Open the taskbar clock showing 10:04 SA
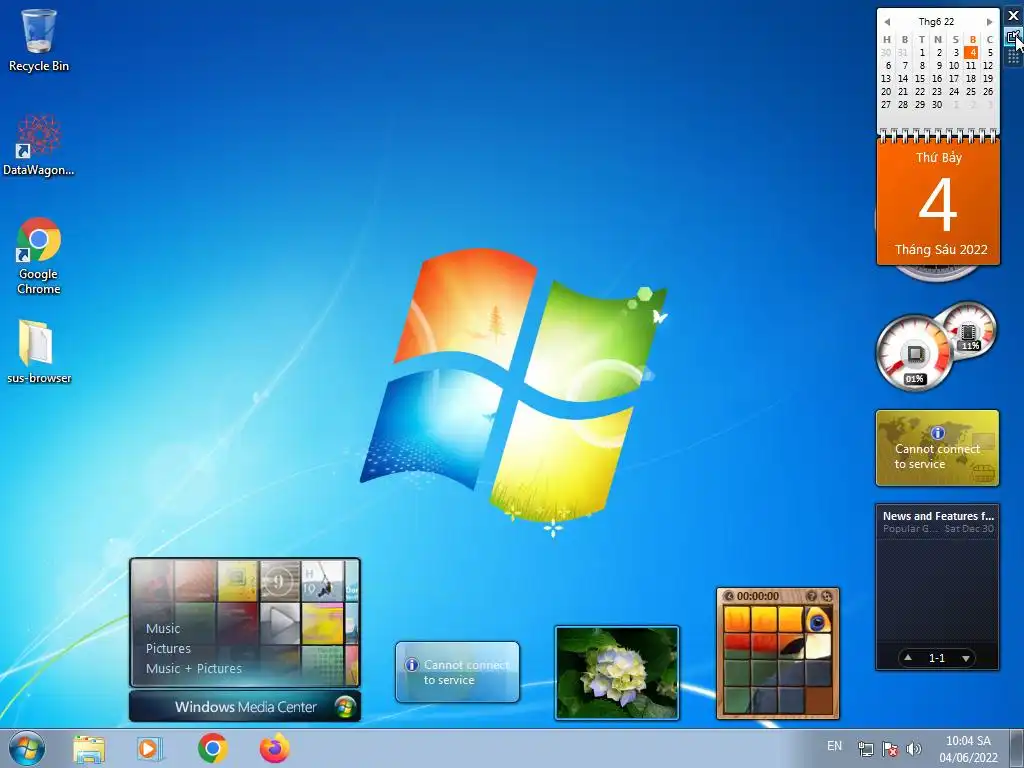The image size is (1024, 768). pyautogui.click(x=968, y=749)
